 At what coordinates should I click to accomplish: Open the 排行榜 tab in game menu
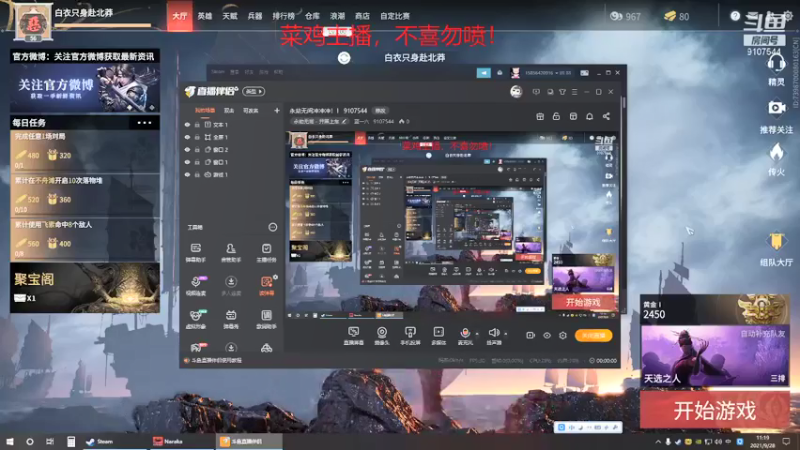284,16
